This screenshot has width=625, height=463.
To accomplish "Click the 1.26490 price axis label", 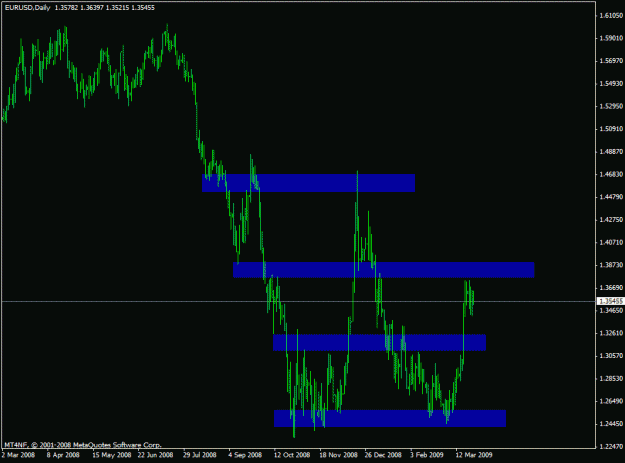I will [611, 401].
